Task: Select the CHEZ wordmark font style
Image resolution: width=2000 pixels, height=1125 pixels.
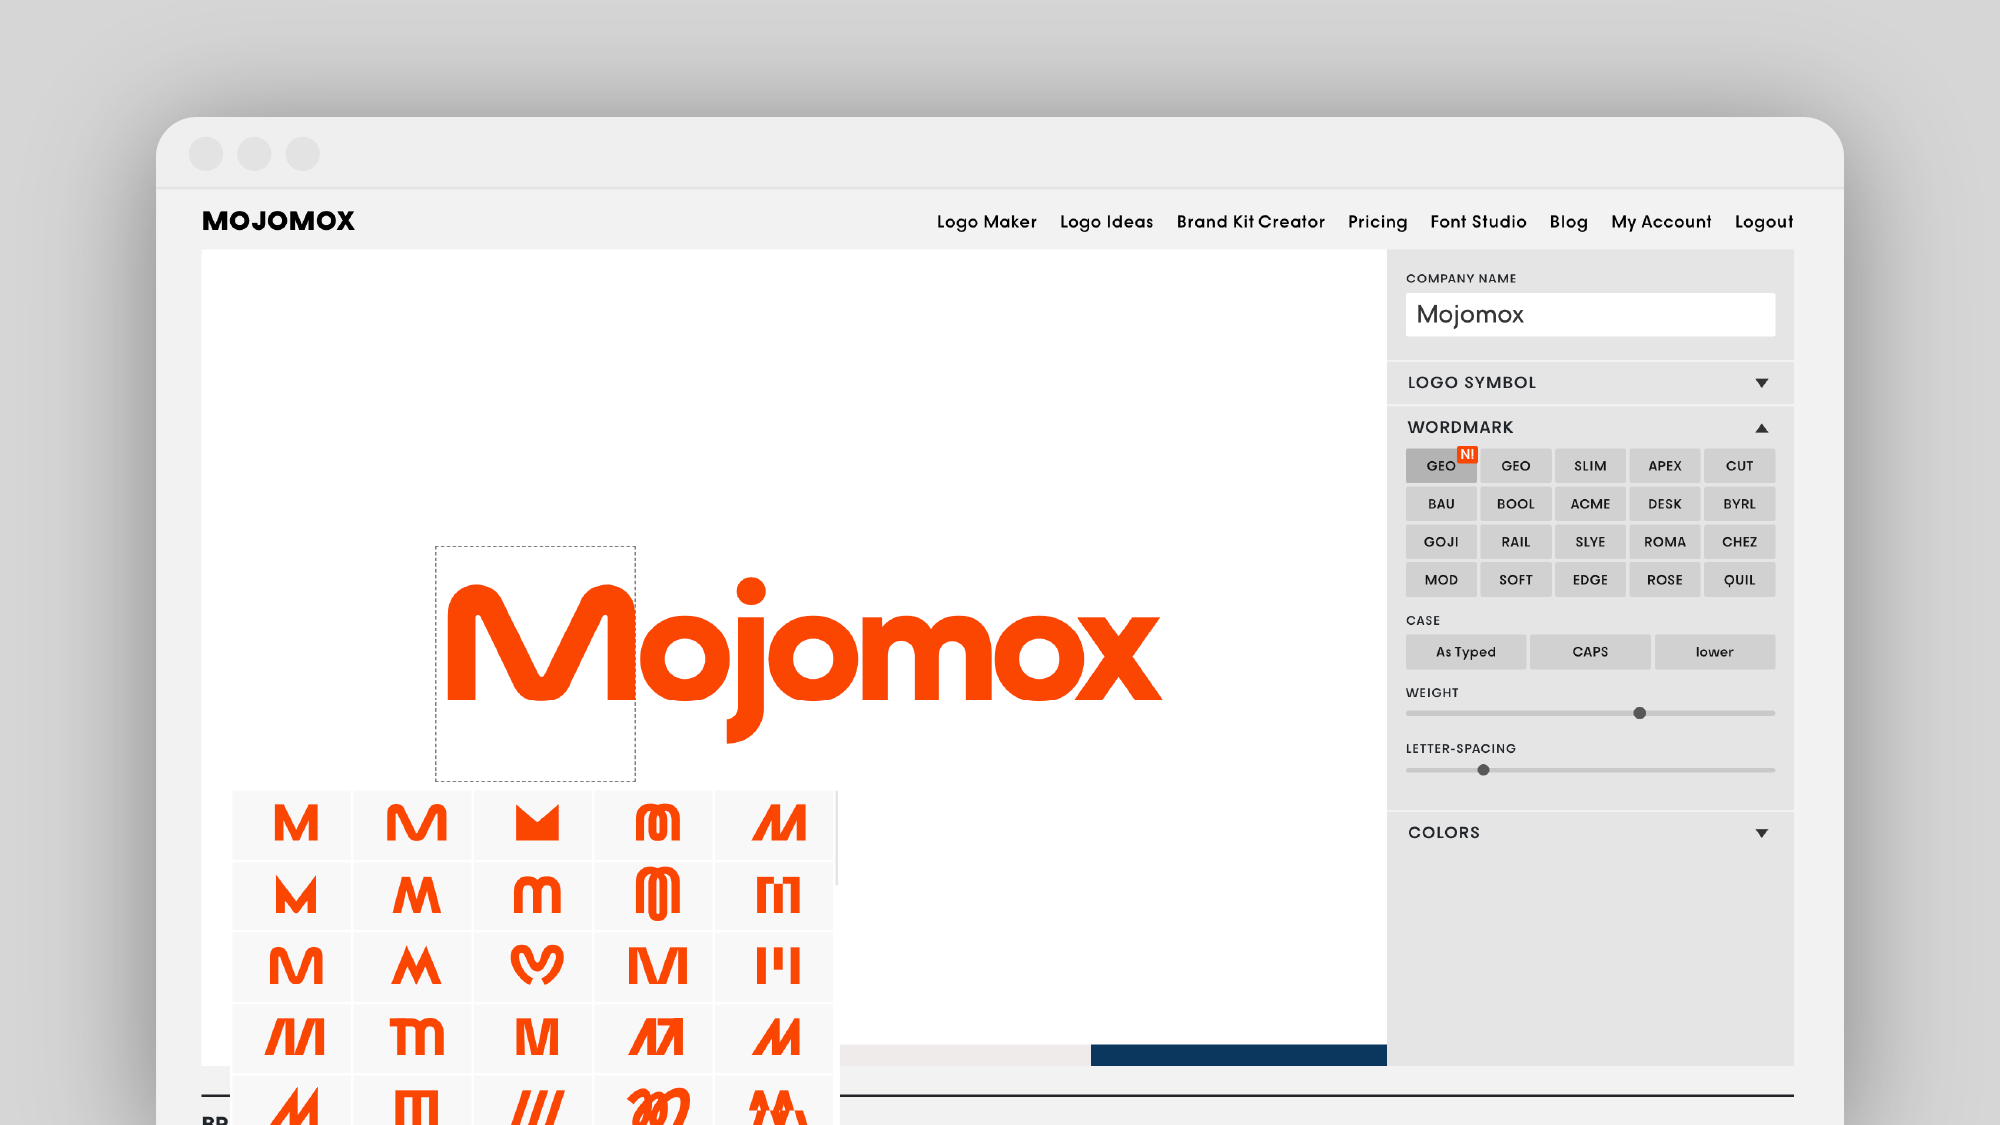Action: coord(1739,541)
